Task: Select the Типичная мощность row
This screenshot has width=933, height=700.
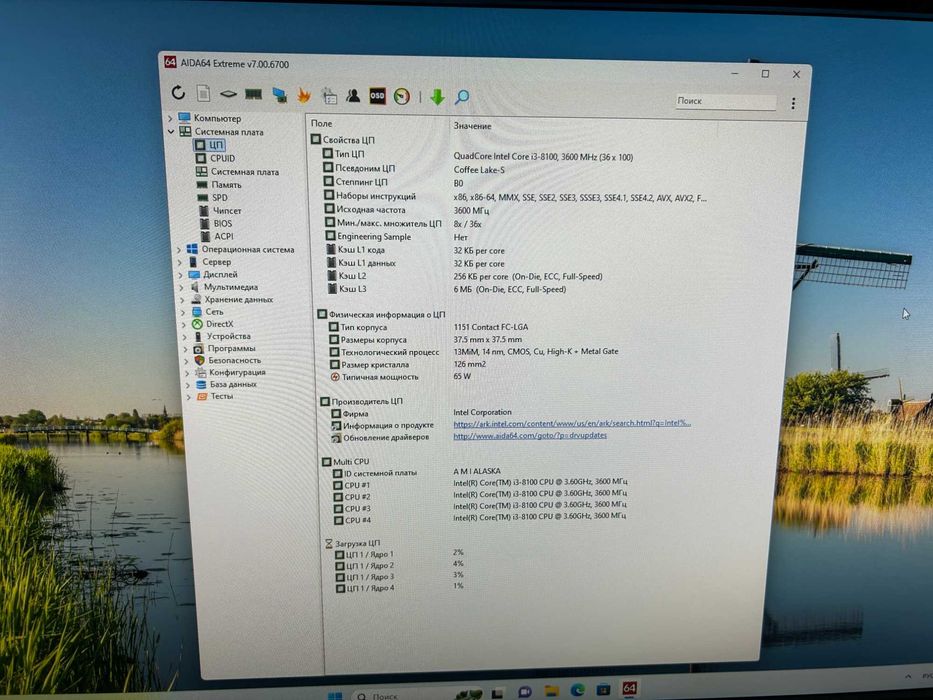Action: [x=400, y=377]
